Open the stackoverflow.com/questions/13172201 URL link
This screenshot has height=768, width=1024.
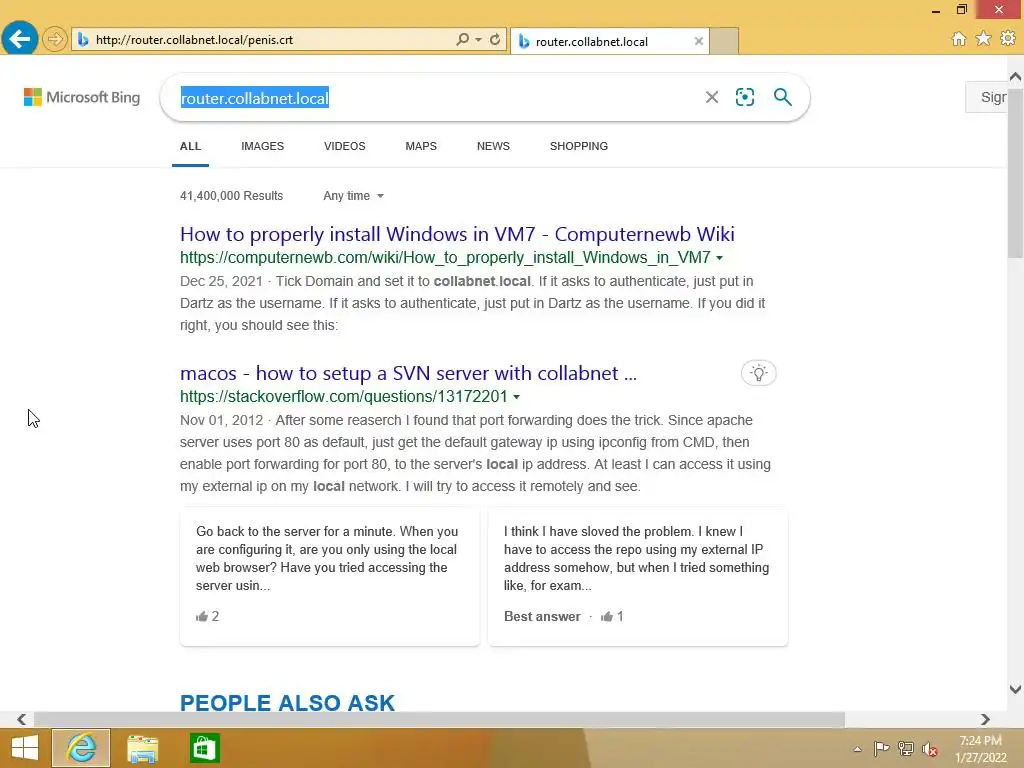pyautogui.click(x=344, y=396)
